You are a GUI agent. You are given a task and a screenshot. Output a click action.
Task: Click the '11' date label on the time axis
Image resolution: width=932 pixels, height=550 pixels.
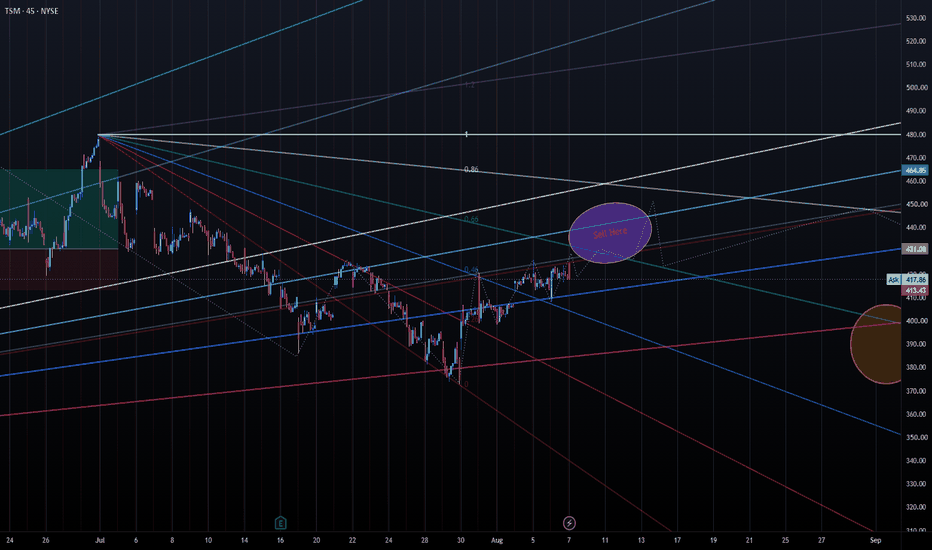click(x=605, y=540)
